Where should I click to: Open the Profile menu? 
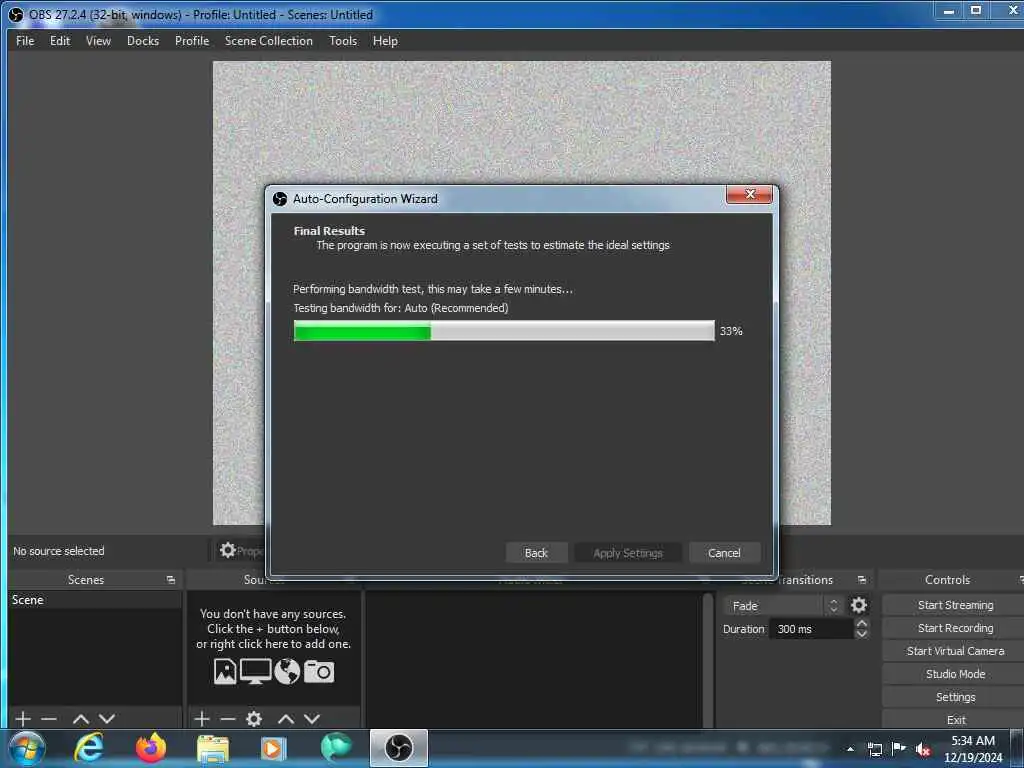click(191, 40)
